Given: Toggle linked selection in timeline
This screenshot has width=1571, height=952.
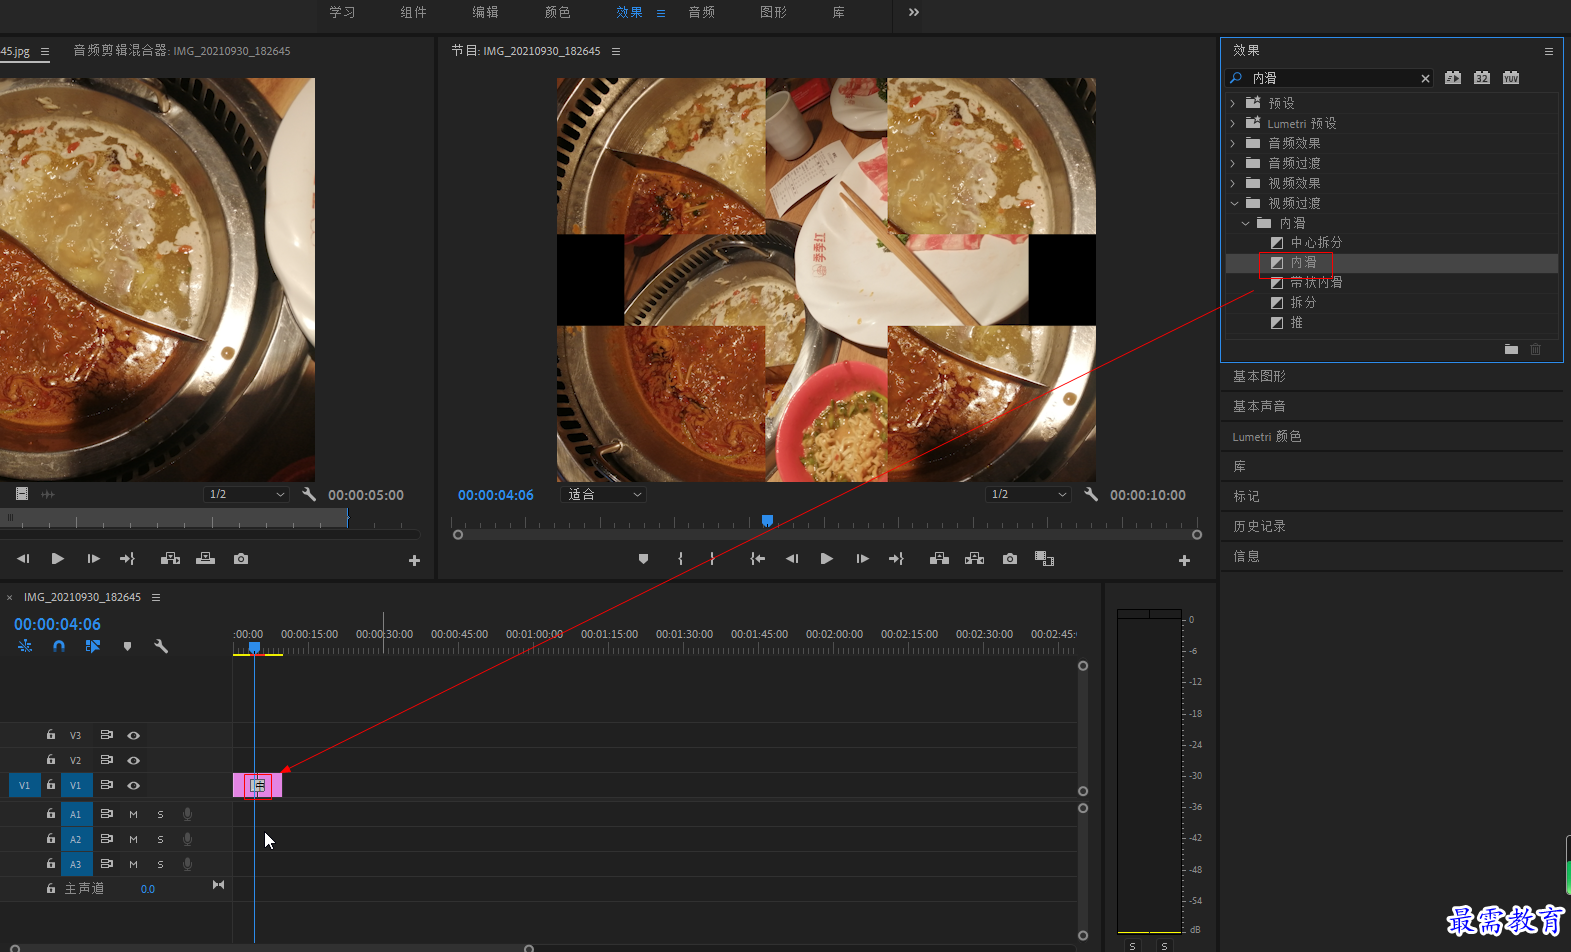Looking at the screenshot, I should point(93,646).
